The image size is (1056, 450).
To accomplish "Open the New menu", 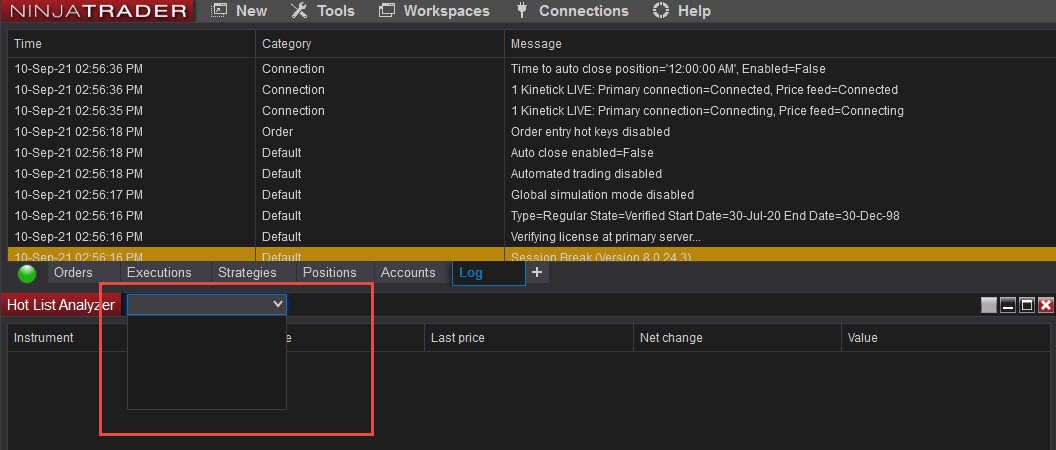I will pyautogui.click(x=240, y=11).
